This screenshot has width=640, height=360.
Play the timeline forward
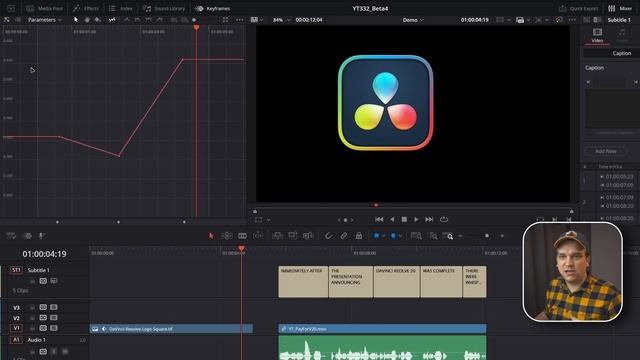(x=416, y=219)
